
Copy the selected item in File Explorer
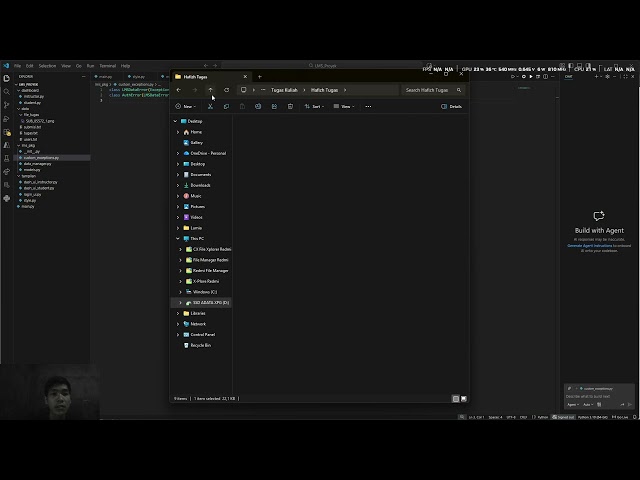(226, 107)
